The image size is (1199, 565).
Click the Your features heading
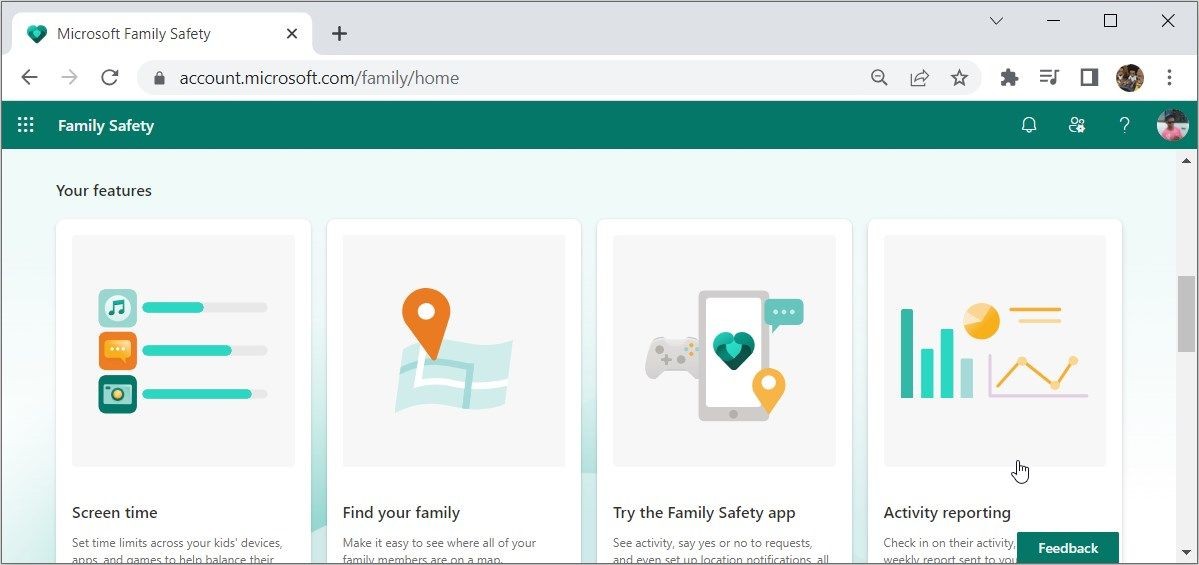[104, 190]
